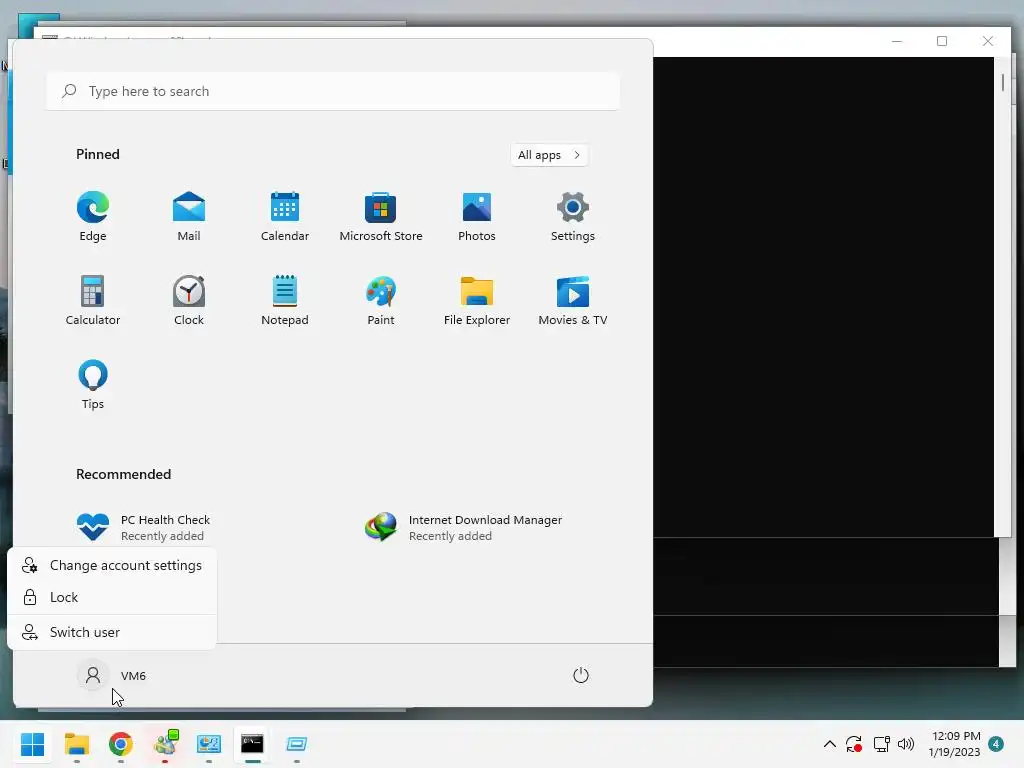
Task: Choose Lock from the account menu
Action: pyautogui.click(x=112, y=598)
